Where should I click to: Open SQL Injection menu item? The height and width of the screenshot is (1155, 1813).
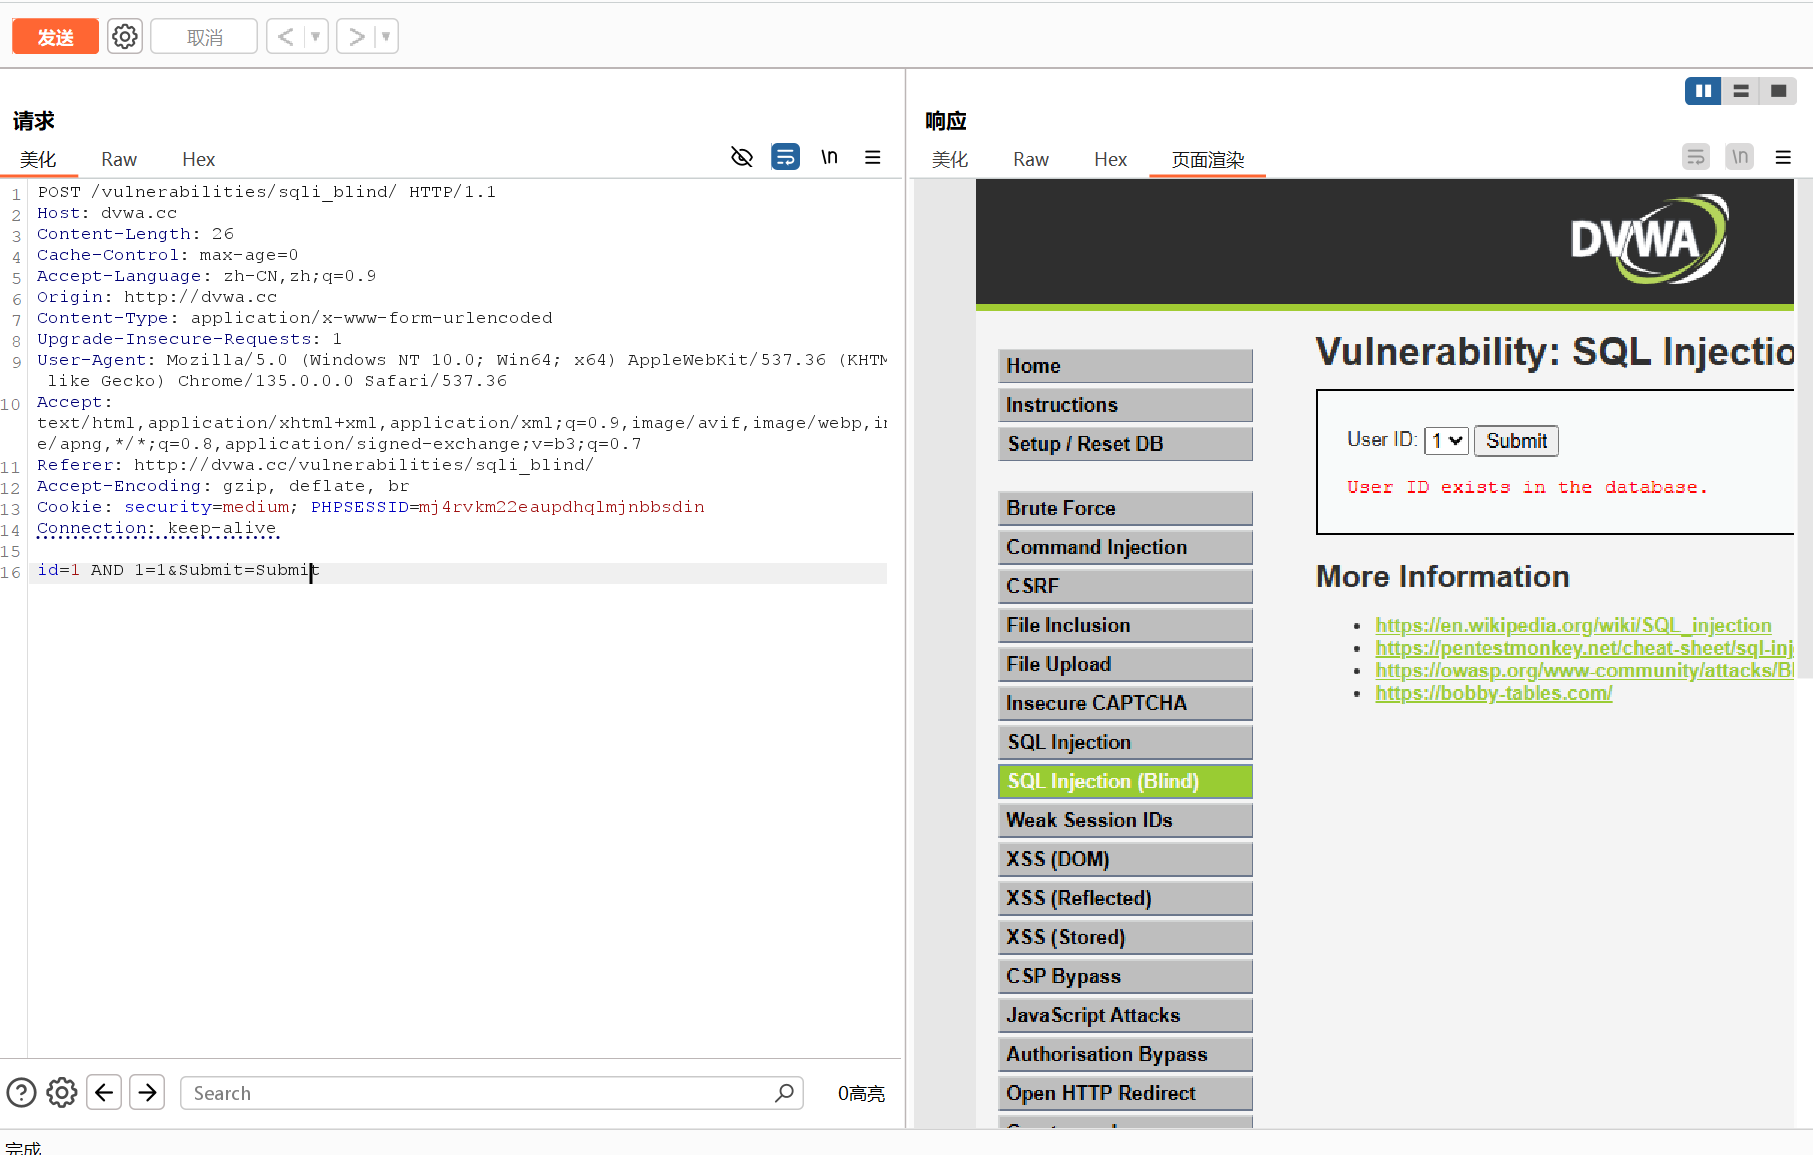[1125, 742]
